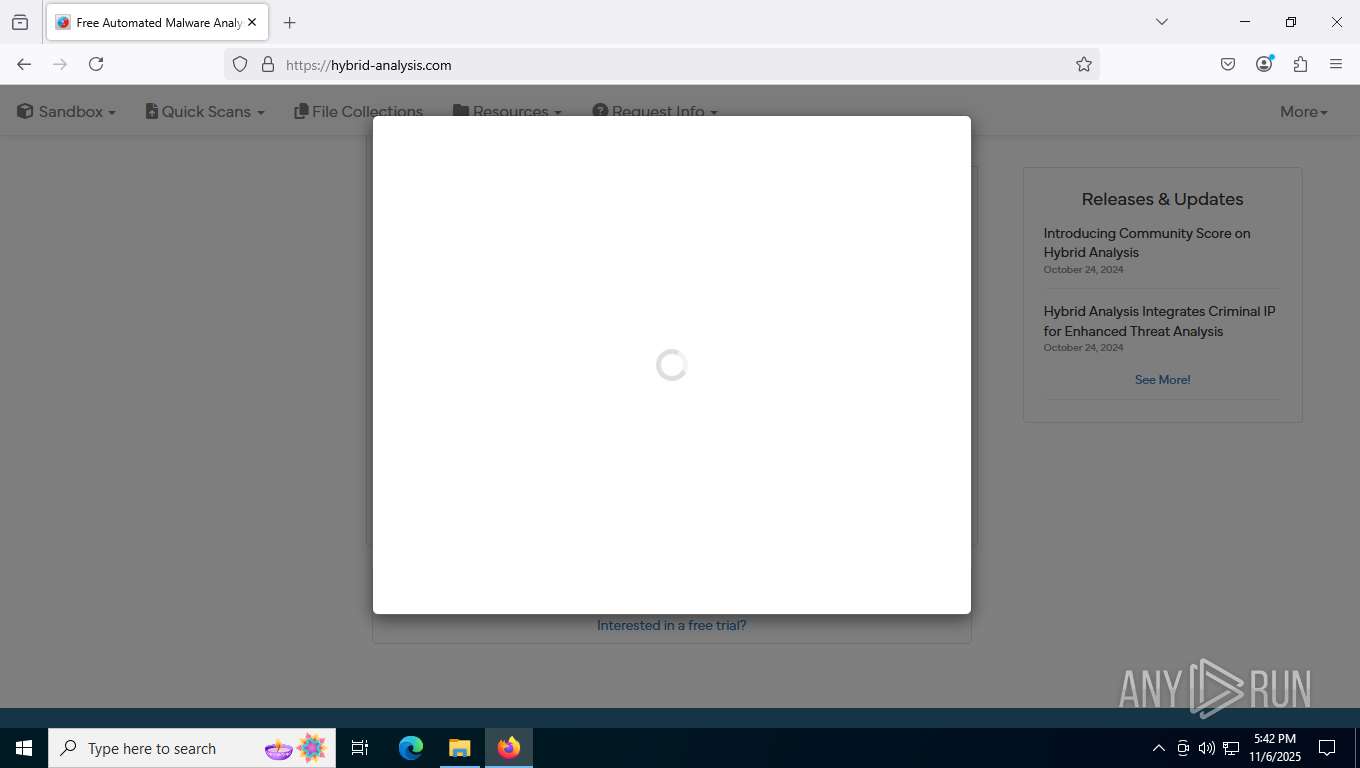
Task: Select the Free Automated Malware Analysis tab
Action: [157, 22]
